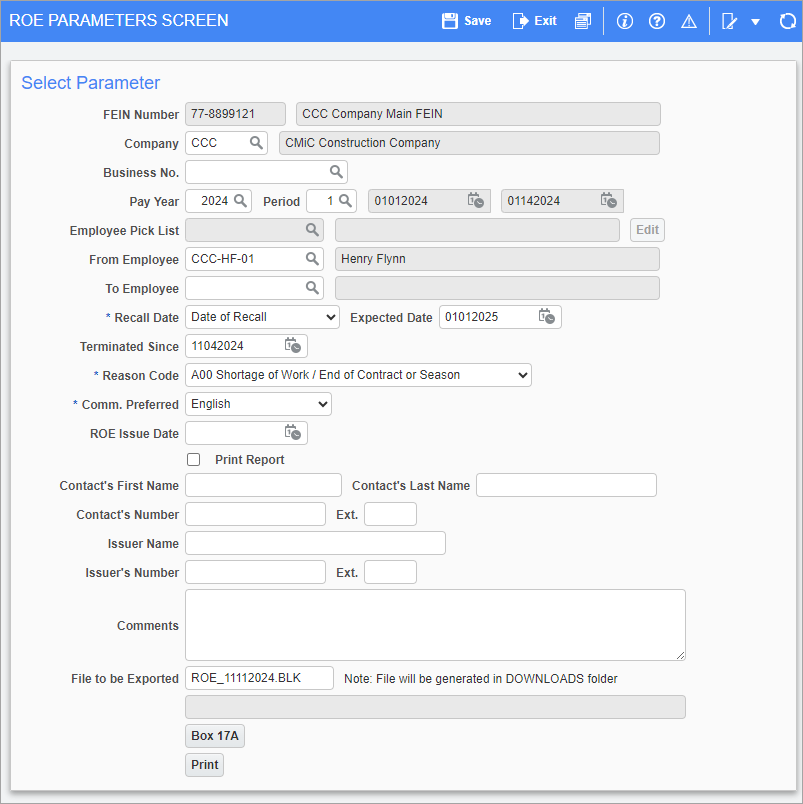This screenshot has height=804, width=803.
Task: Open the Company lookup magnifier
Action: click(x=257, y=143)
